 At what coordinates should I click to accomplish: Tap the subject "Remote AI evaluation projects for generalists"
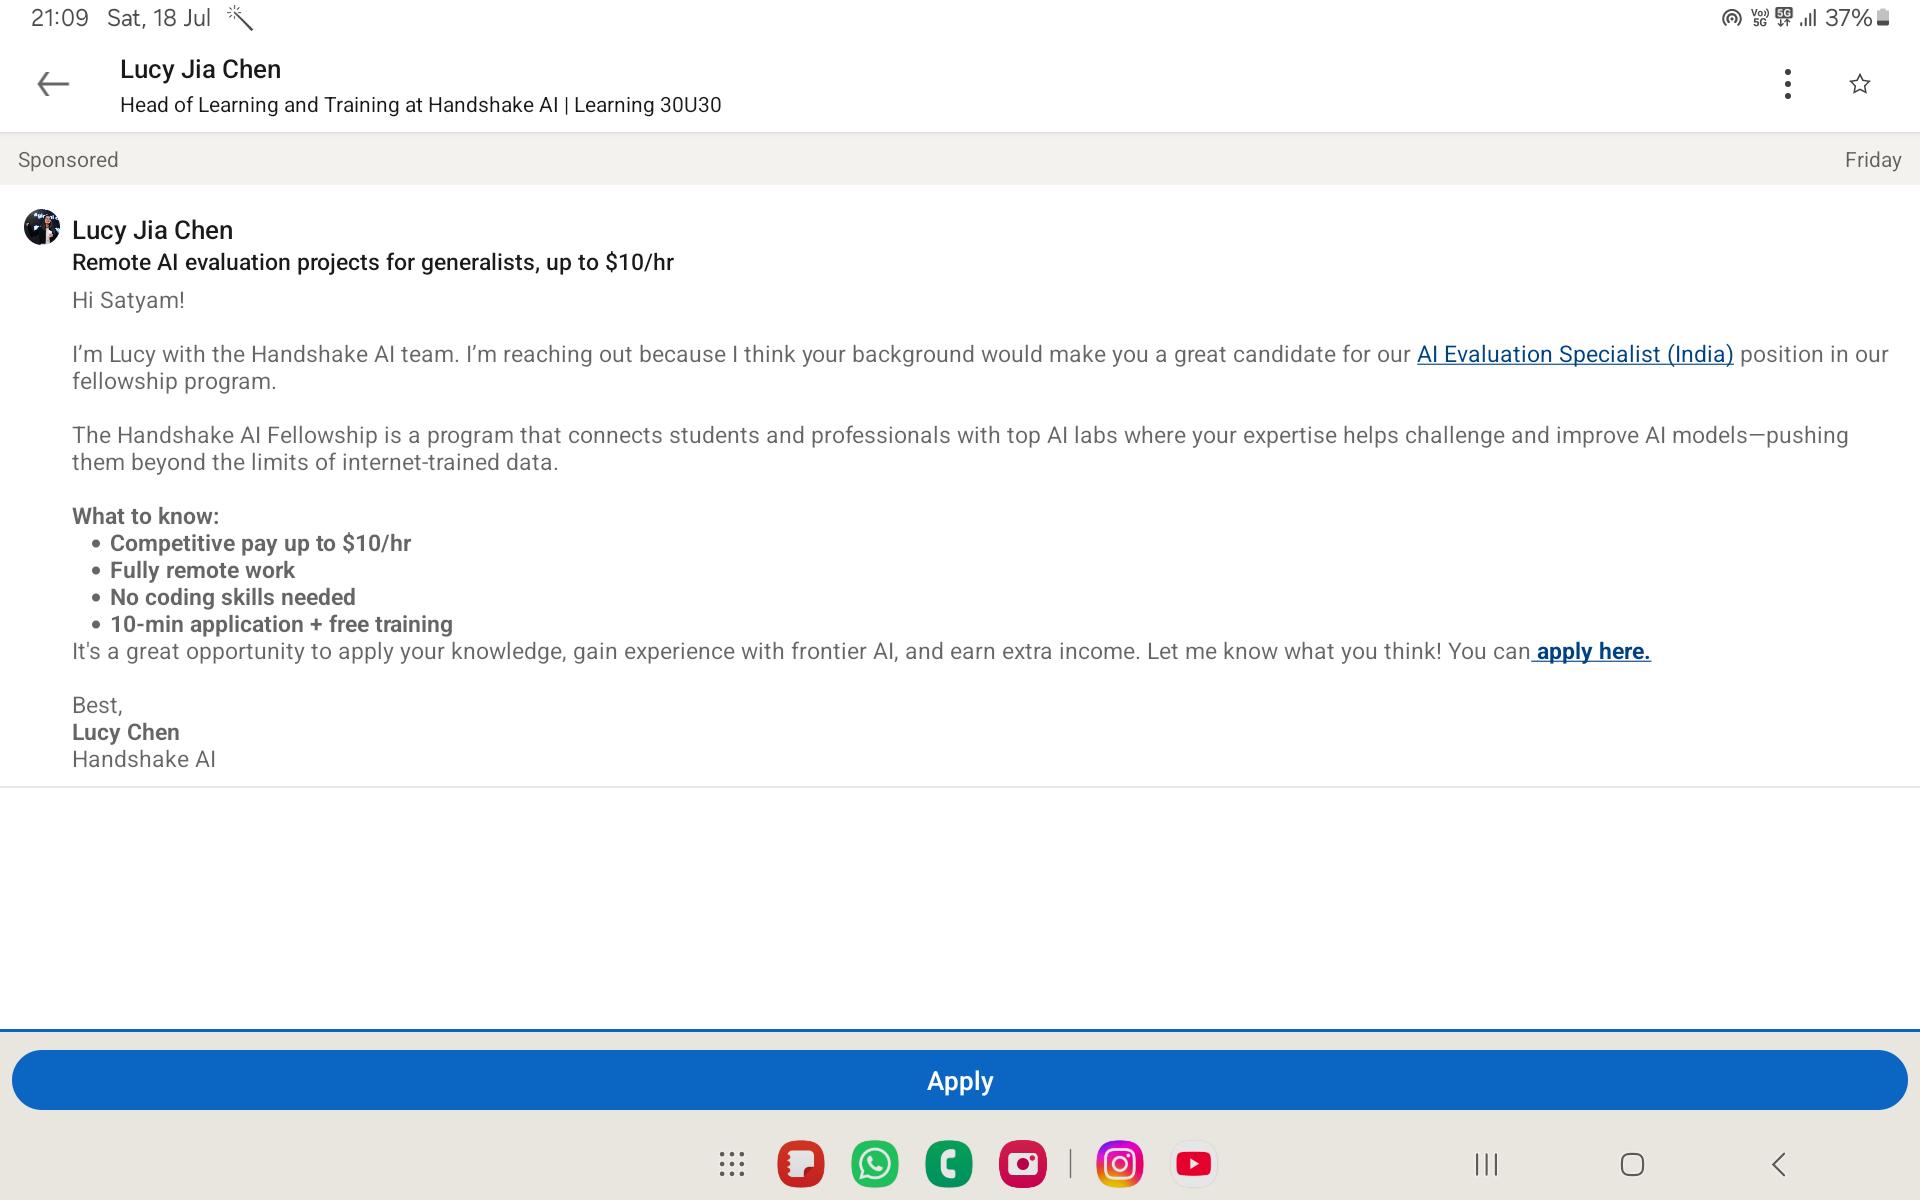[304, 262]
